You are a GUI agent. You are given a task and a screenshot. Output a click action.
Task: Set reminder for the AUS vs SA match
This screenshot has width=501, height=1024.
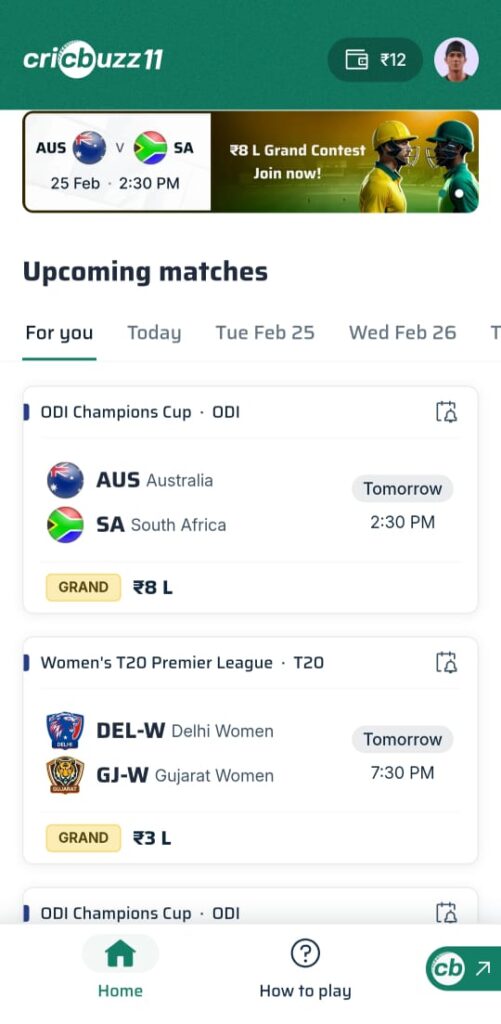pos(446,412)
